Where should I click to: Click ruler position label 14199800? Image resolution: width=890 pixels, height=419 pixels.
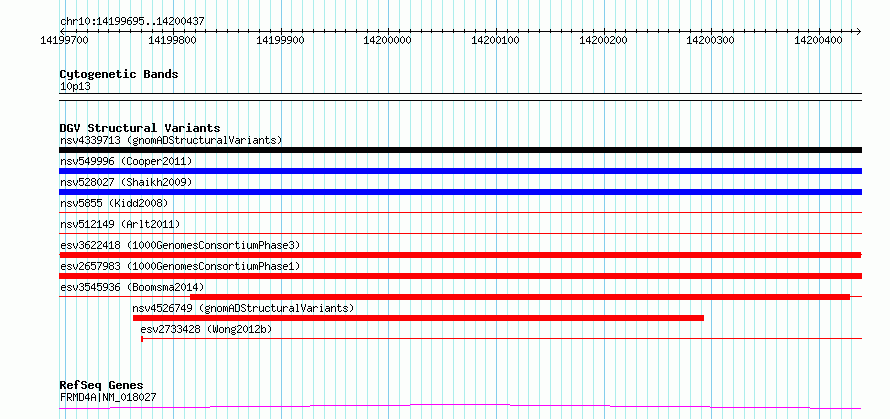(171, 40)
